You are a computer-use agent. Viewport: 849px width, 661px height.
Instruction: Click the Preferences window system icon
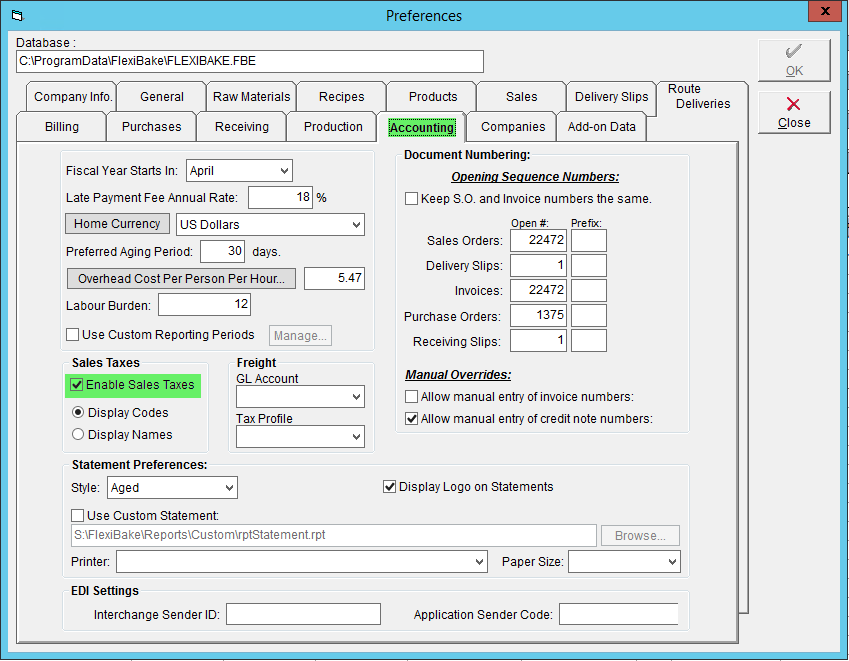click(x=17, y=16)
